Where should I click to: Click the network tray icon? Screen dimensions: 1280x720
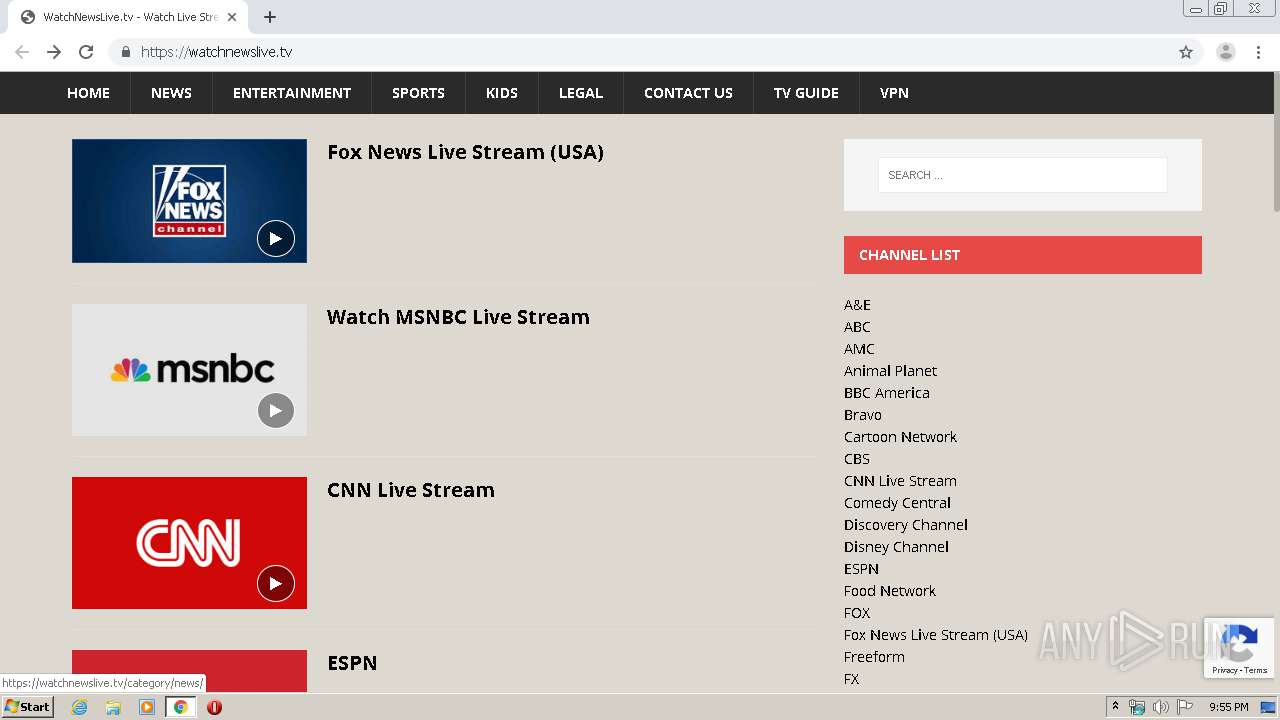click(x=1137, y=707)
